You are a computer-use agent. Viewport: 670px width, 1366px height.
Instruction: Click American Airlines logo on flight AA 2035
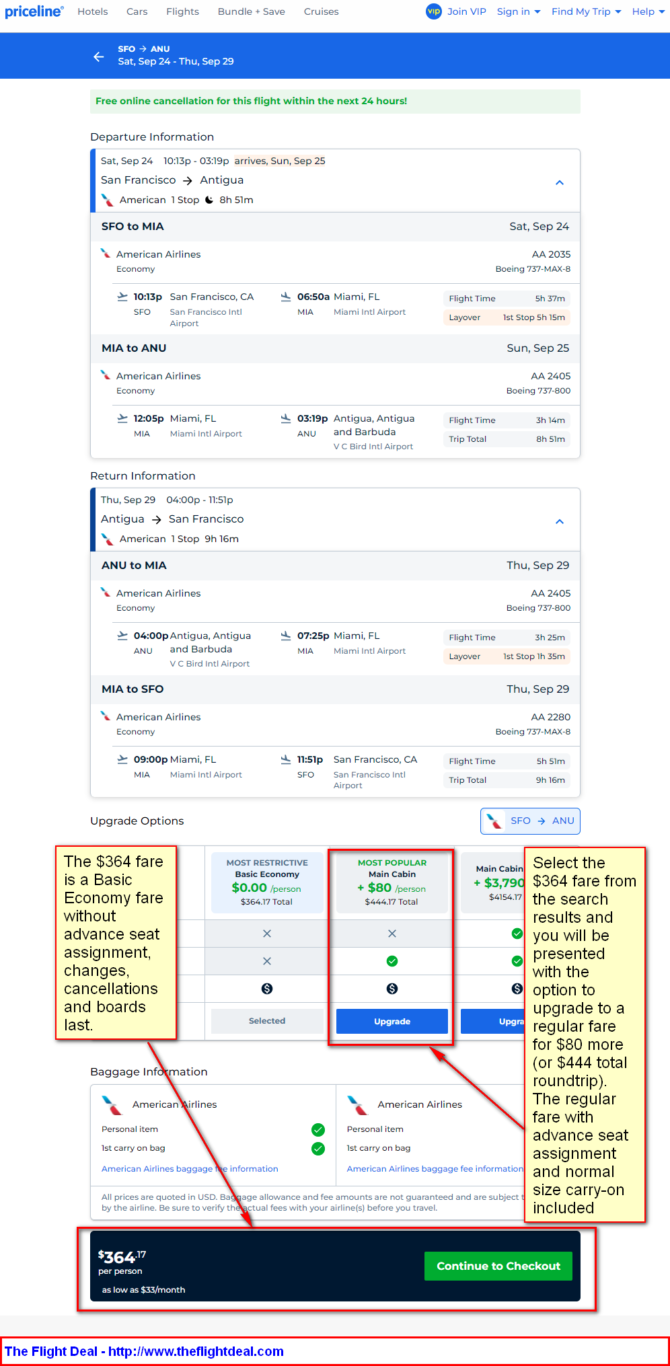pos(106,254)
